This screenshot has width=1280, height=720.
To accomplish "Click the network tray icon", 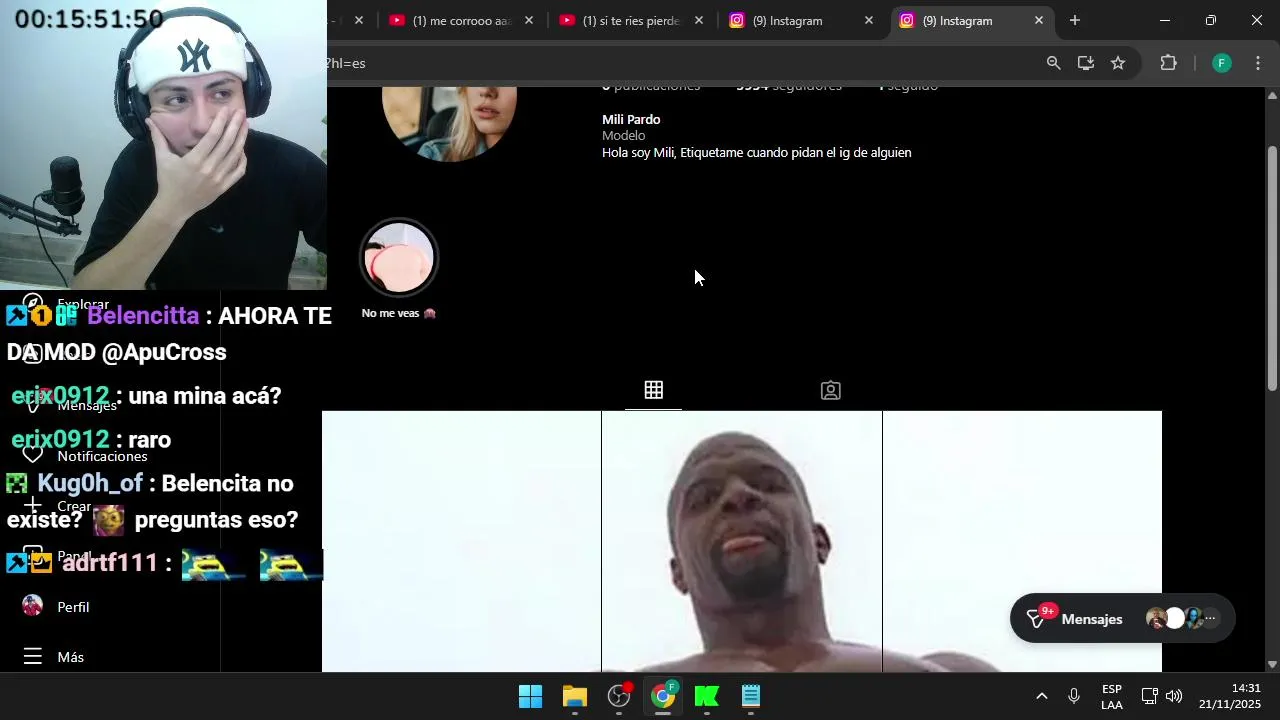I will click(x=1150, y=696).
